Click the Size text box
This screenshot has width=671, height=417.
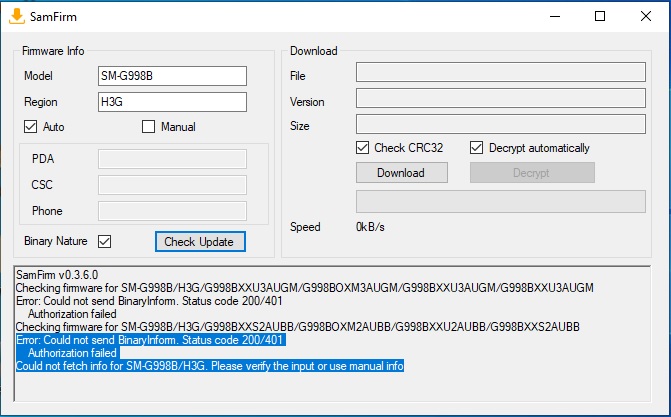coord(501,124)
